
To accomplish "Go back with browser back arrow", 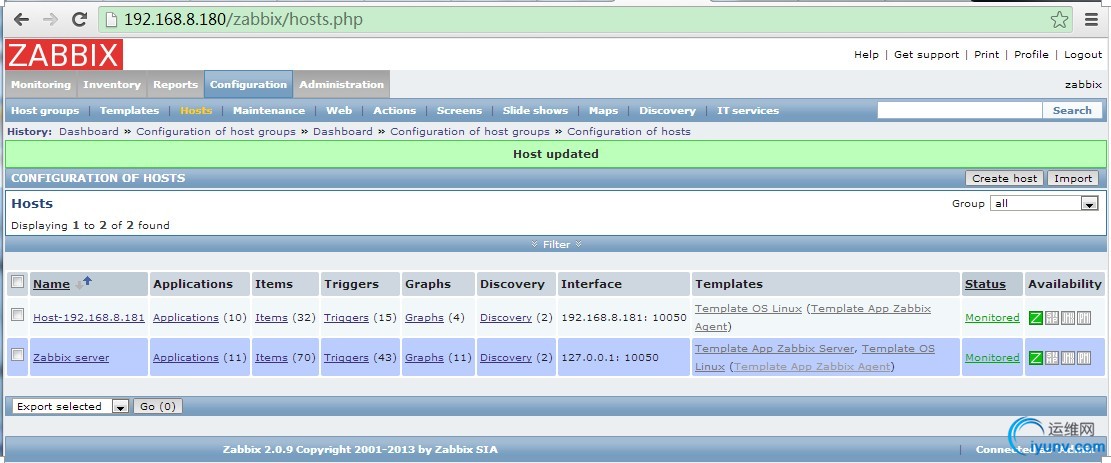I will click(x=22, y=19).
